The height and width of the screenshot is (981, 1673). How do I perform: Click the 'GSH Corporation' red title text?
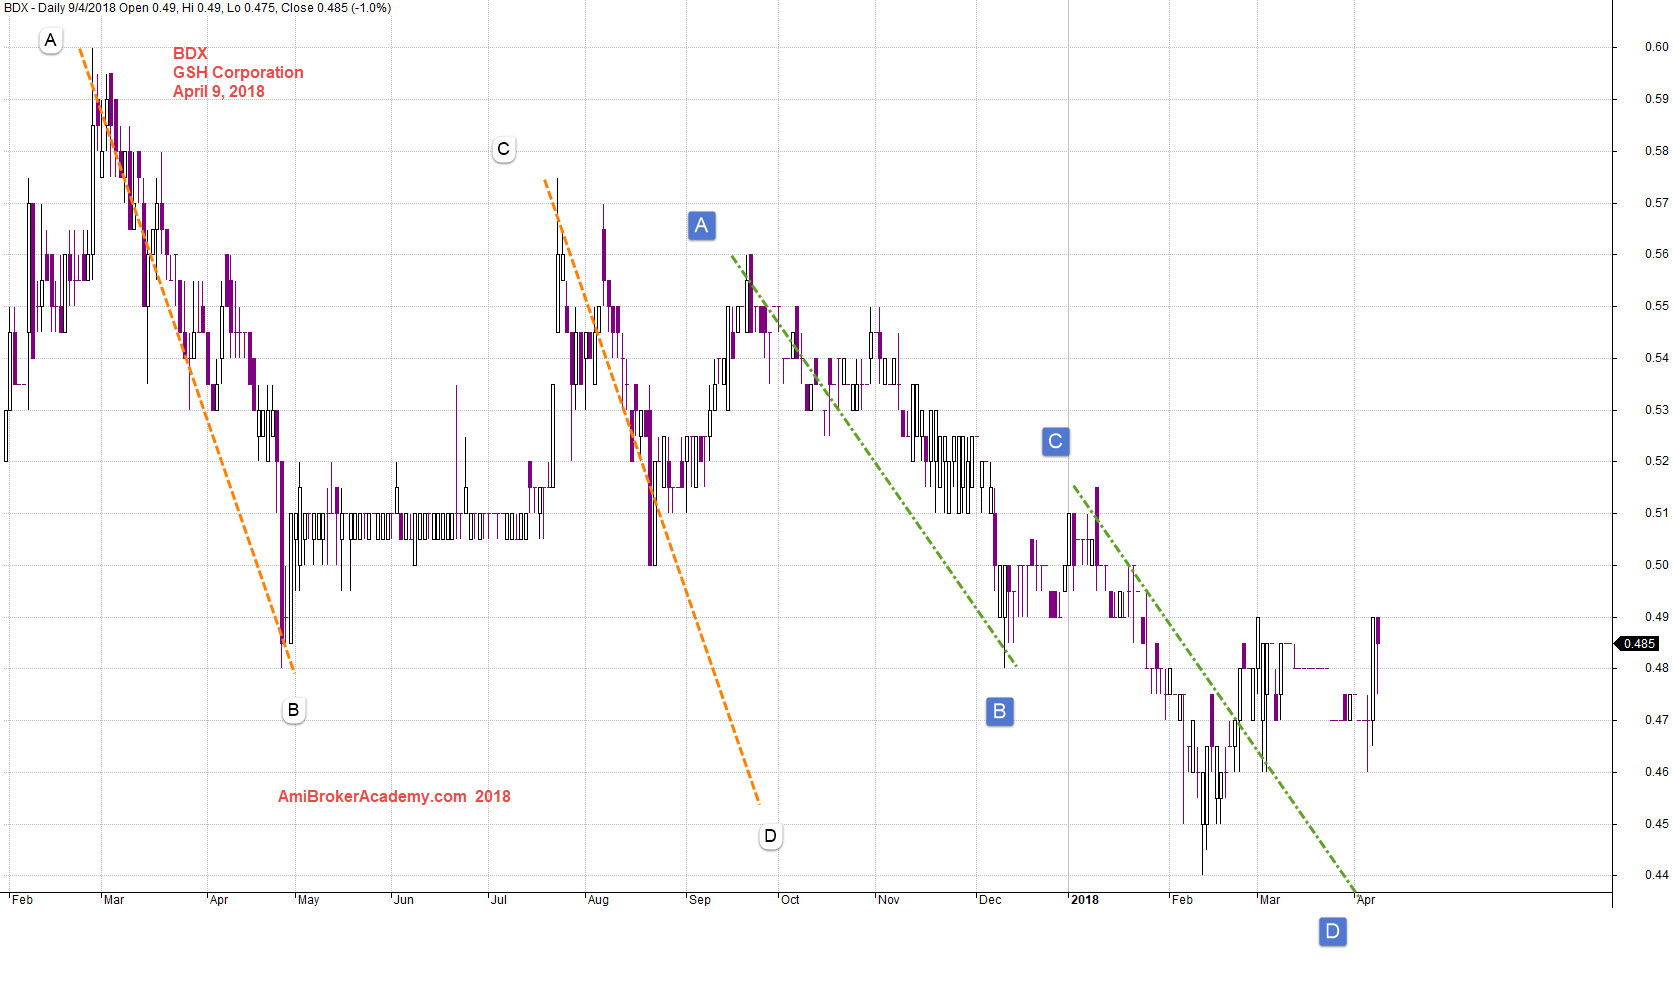click(x=238, y=73)
